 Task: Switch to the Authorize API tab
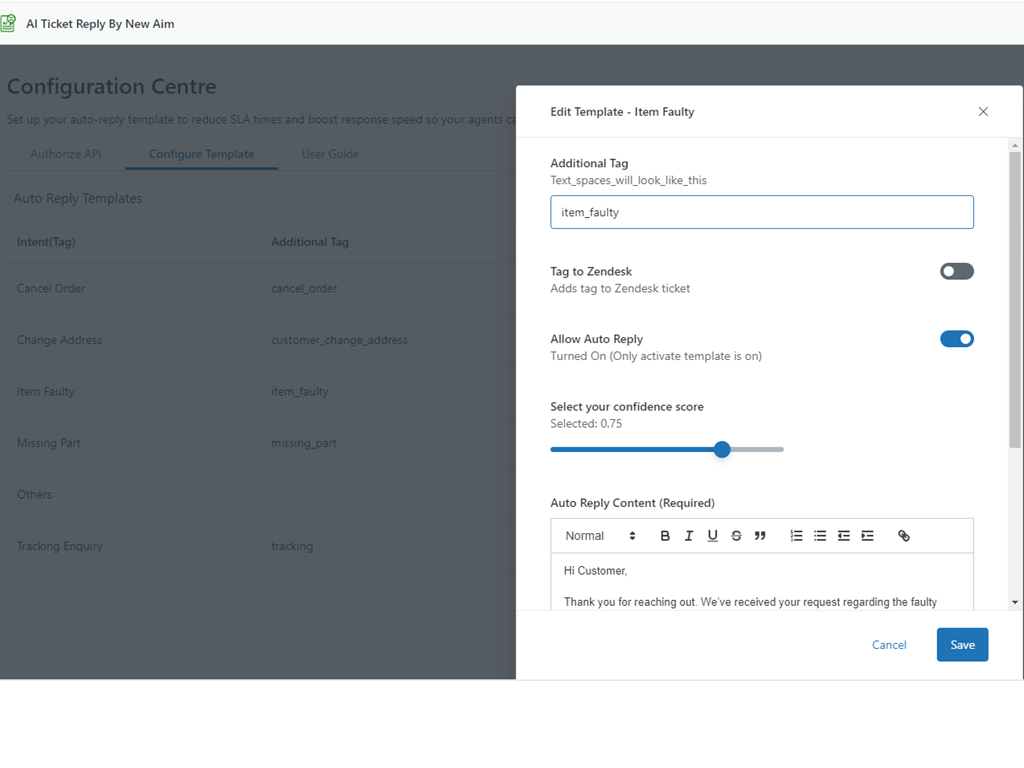[x=66, y=154]
